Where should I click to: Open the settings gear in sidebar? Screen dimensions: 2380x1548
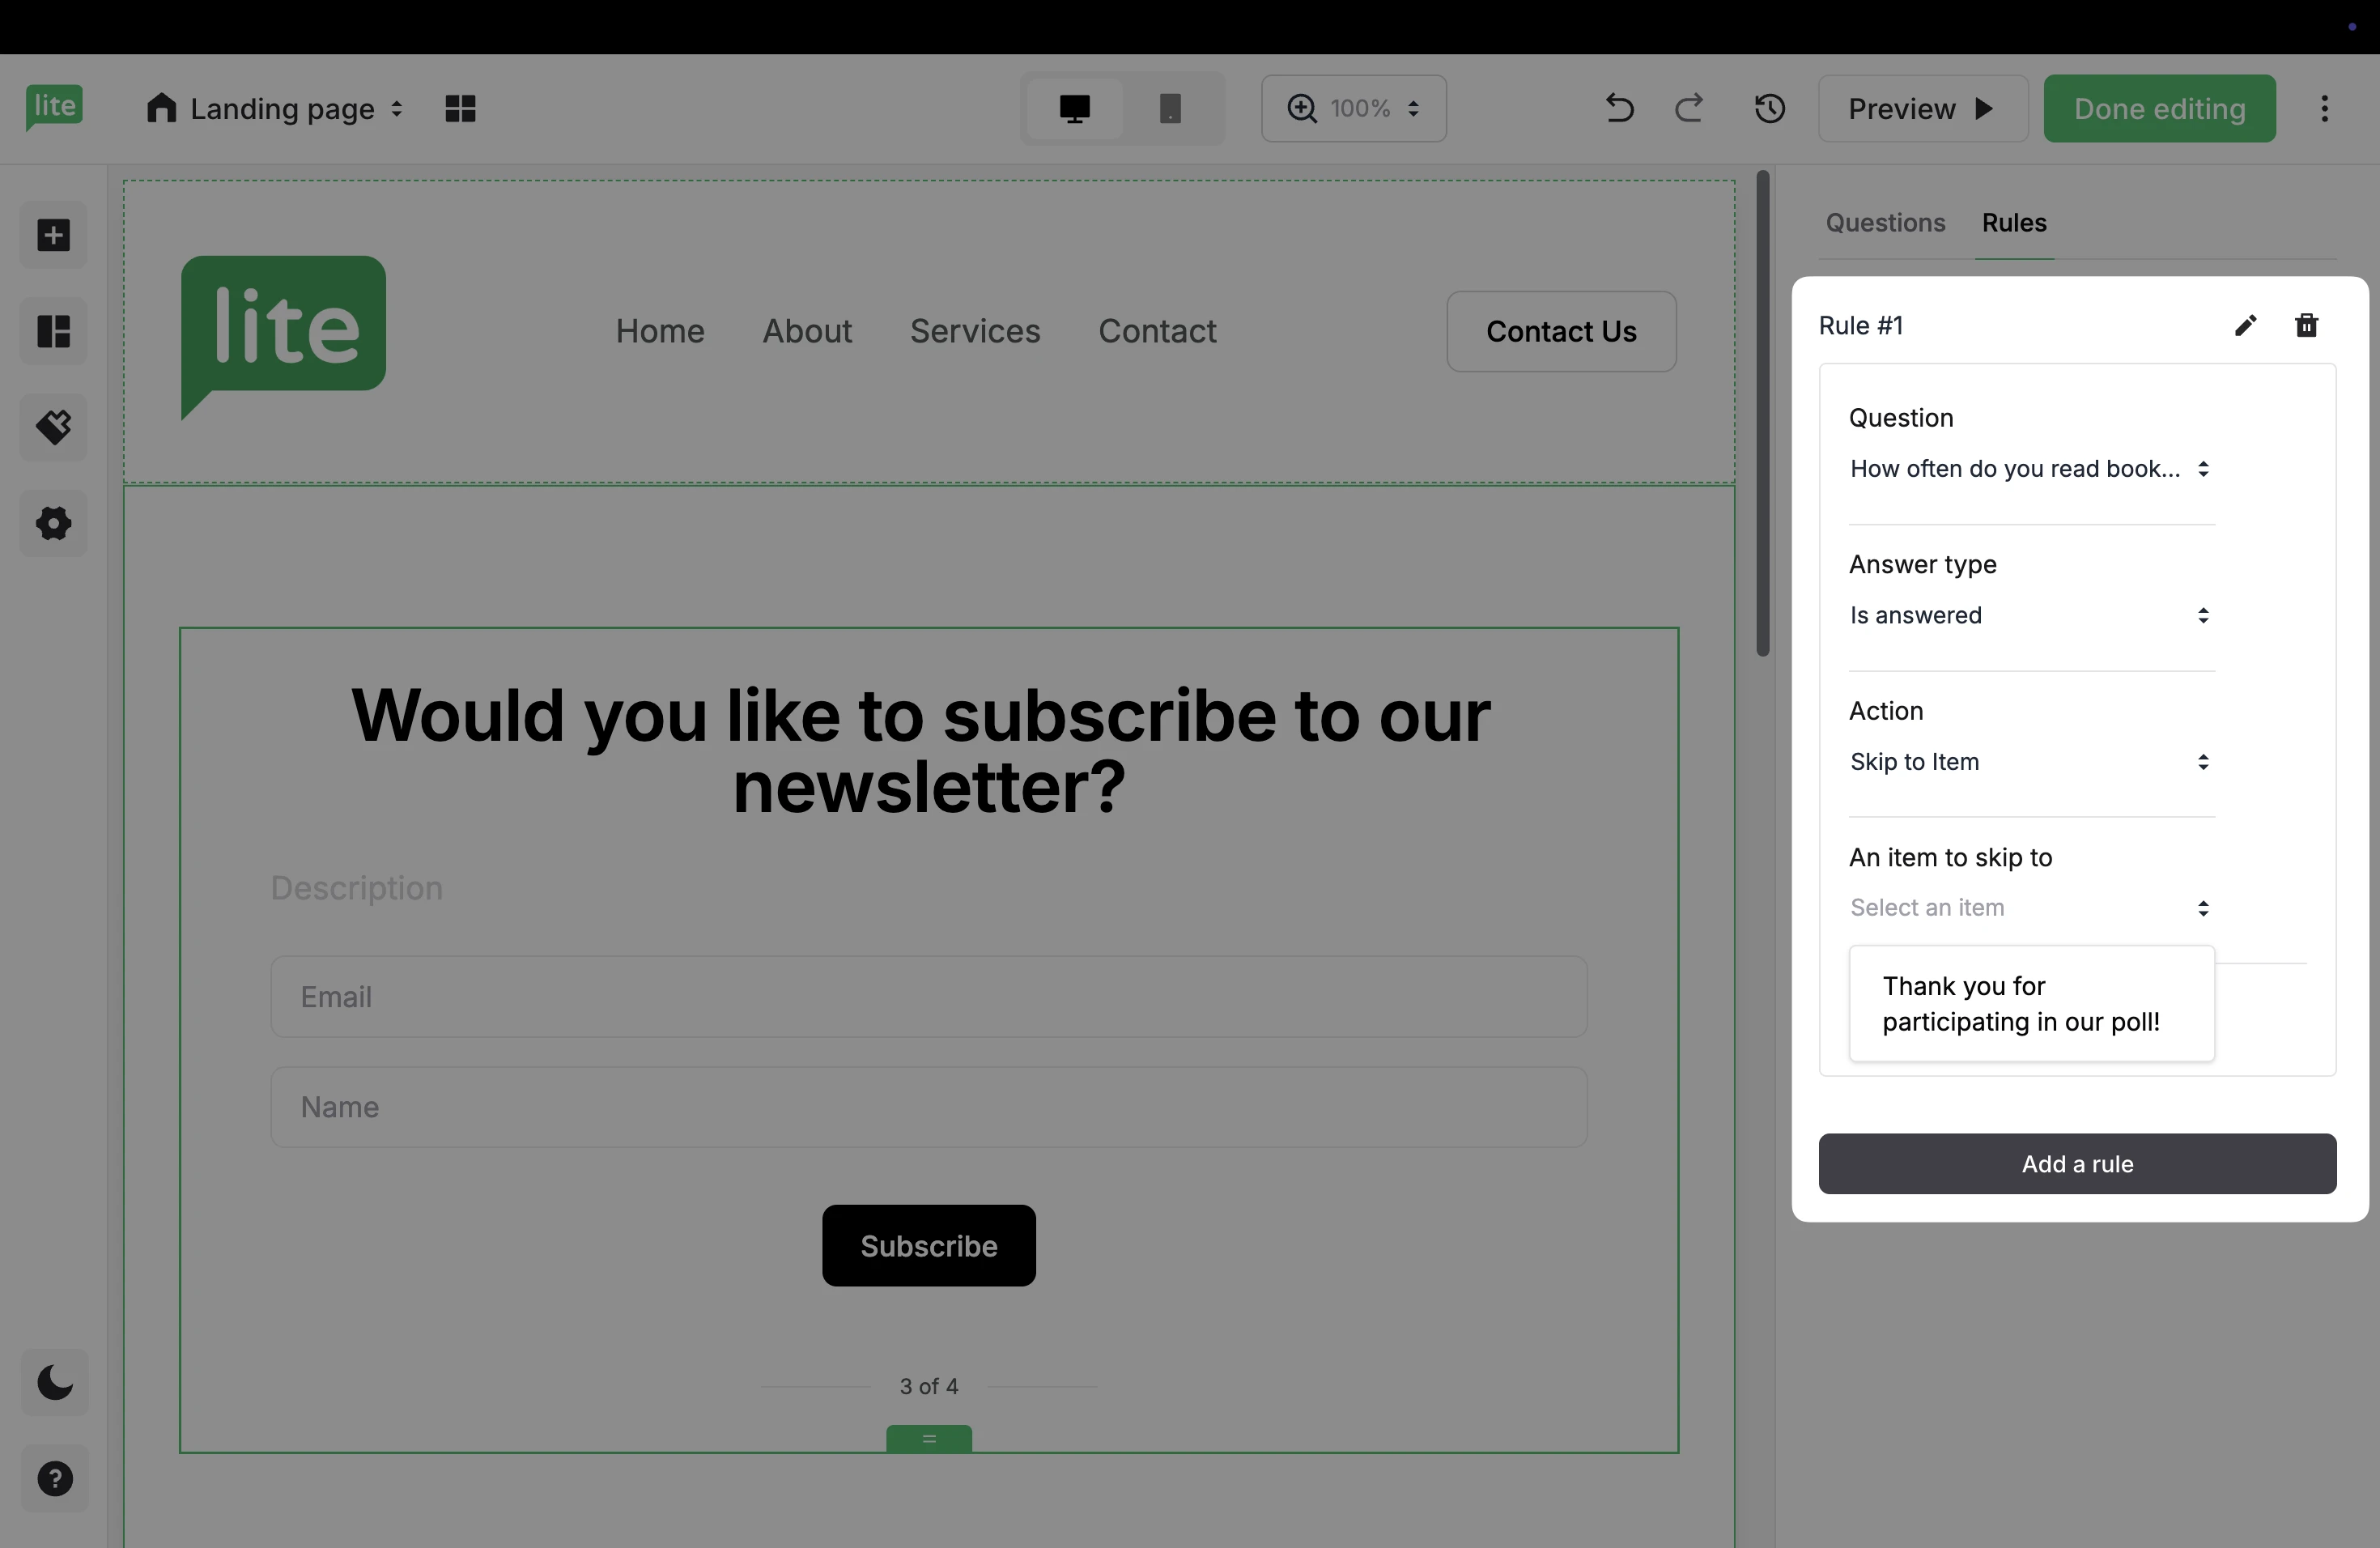click(x=54, y=523)
